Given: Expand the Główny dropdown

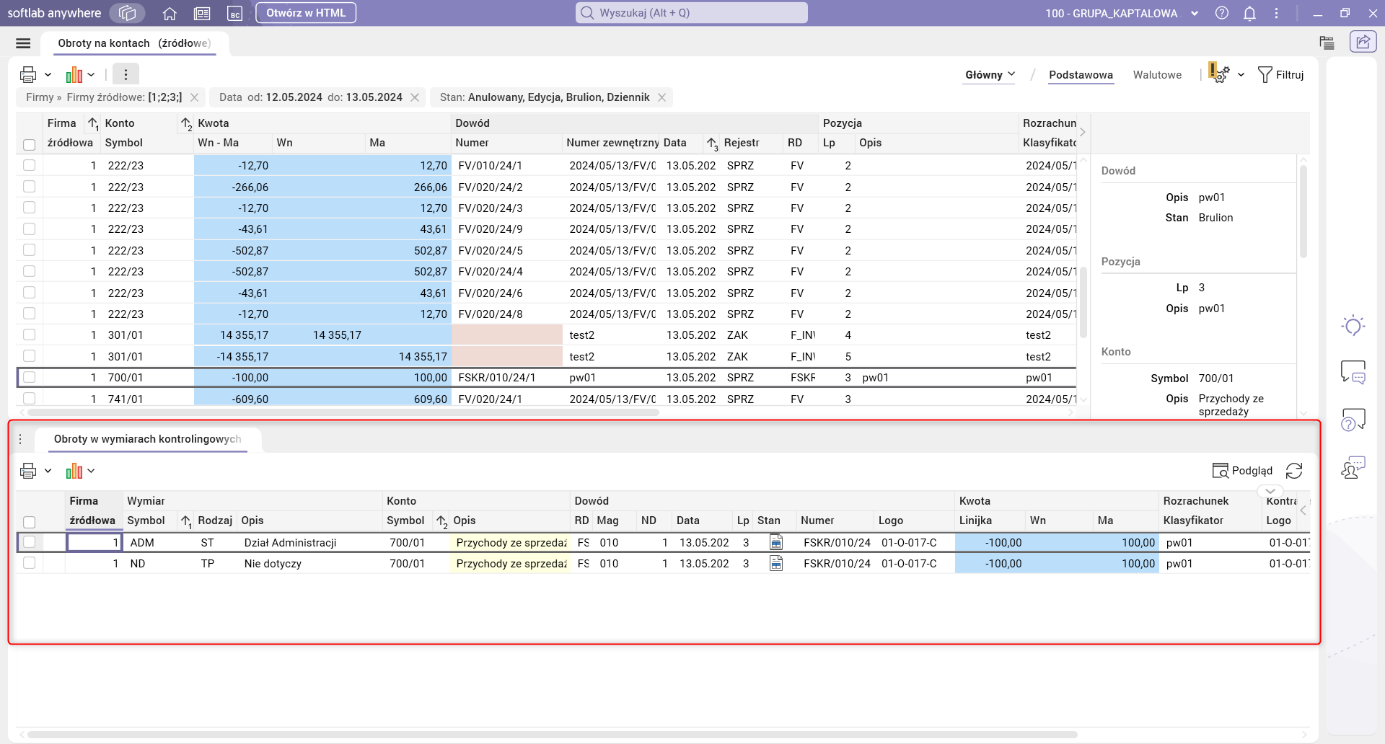Looking at the screenshot, I should 990,74.
